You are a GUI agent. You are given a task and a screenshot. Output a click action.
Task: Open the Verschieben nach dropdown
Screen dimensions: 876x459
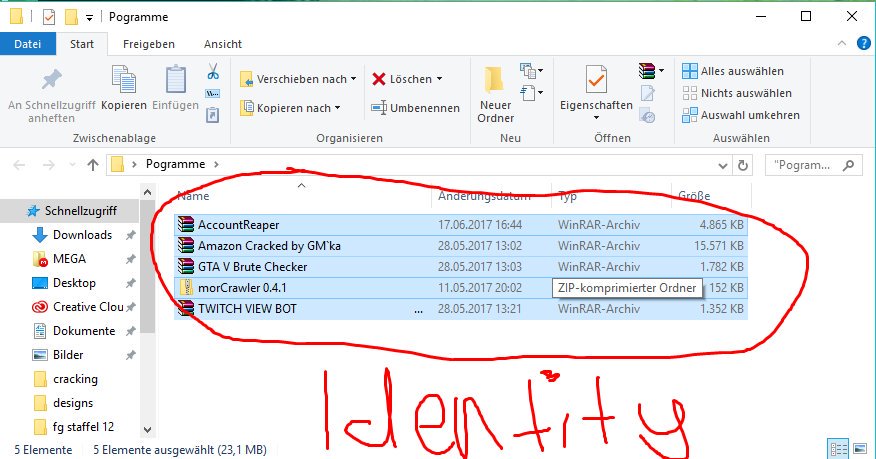click(298, 79)
